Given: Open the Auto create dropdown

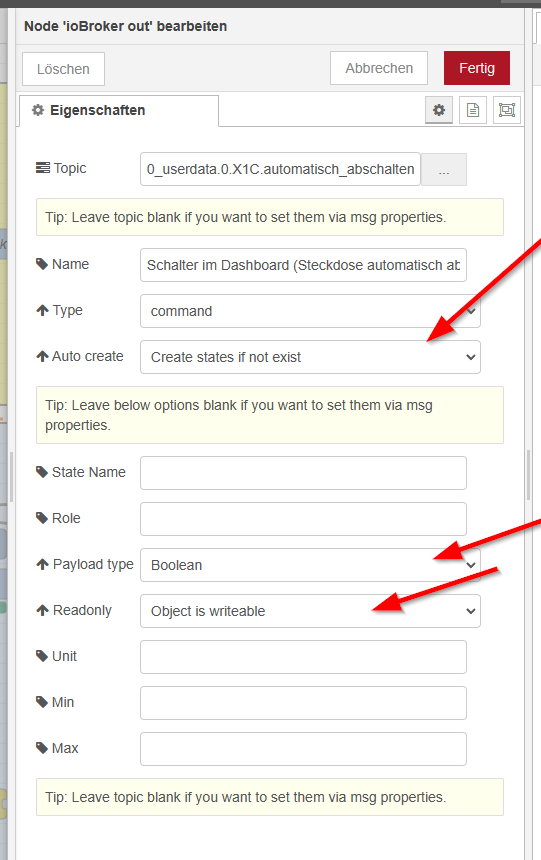Looking at the screenshot, I should pos(311,357).
